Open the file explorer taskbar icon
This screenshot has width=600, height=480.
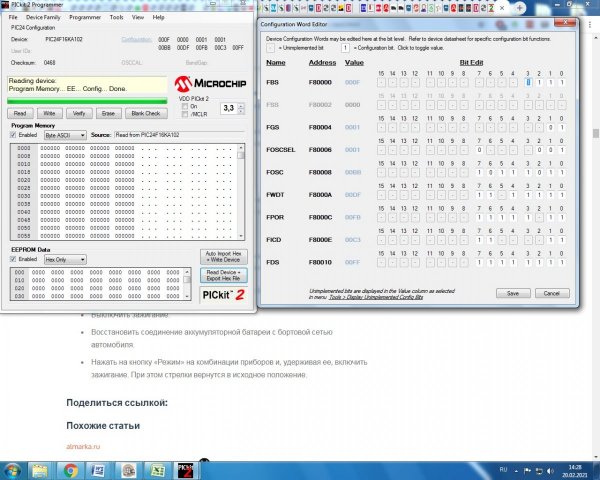(x=42, y=469)
